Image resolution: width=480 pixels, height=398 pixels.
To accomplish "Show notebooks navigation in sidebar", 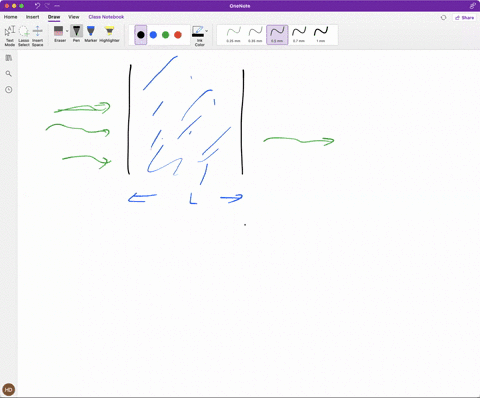I will tap(9, 58).
